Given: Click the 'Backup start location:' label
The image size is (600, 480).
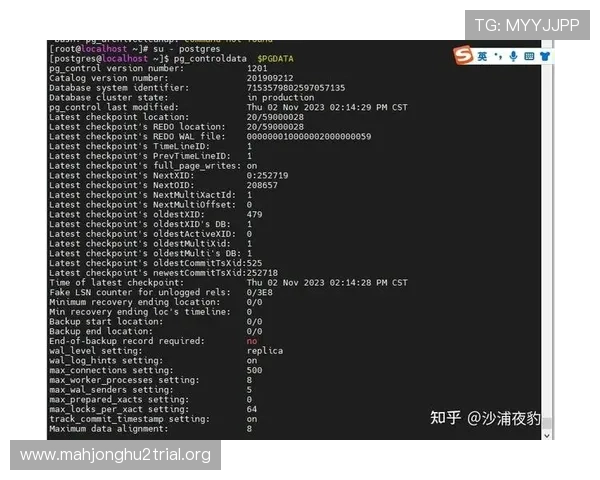Looking at the screenshot, I should pyautogui.click(x=106, y=322).
